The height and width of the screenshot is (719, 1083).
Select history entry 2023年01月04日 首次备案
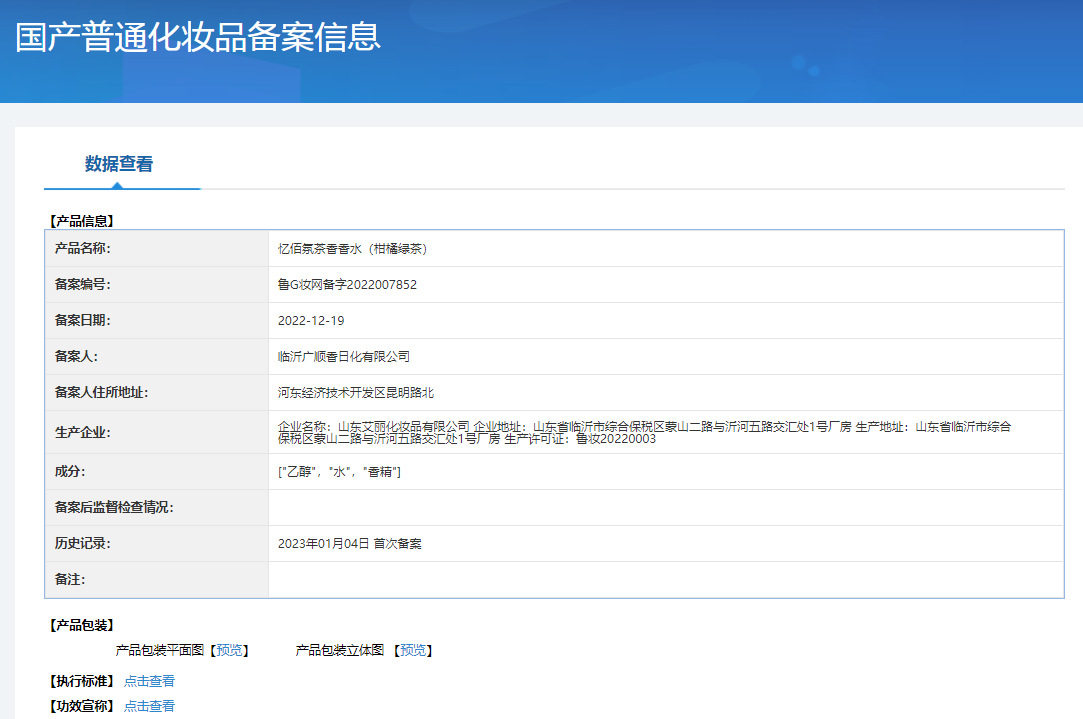point(349,544)
